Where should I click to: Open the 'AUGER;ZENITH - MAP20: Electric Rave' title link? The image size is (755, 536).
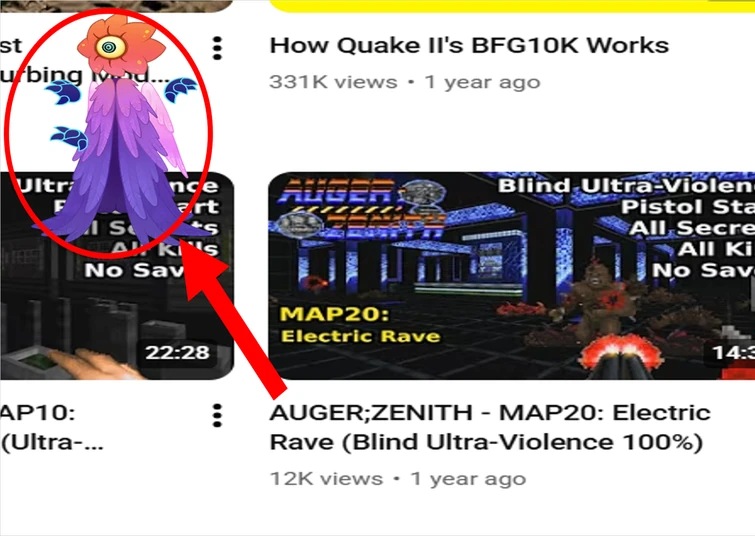pyautogui.click(x=490, y=427)
